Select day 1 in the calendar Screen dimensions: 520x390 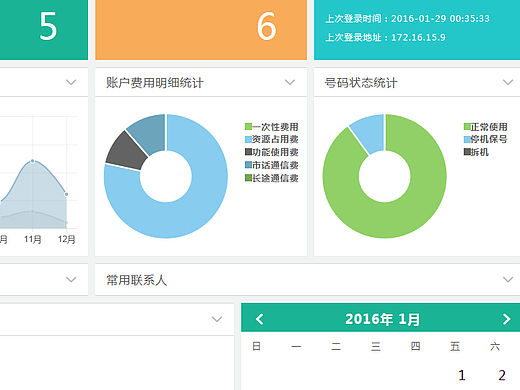click(x=462, y=375)
